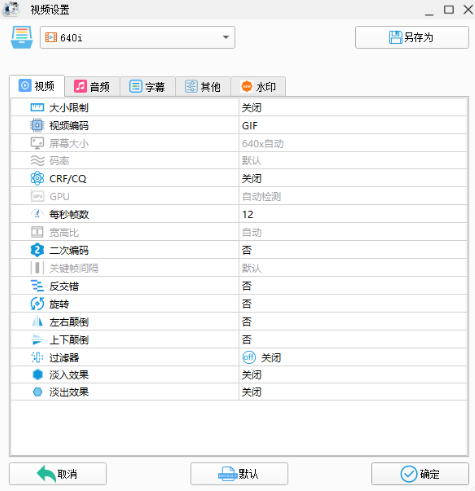Image resolution: width=475 pixels, height=491 pixels.
Task: Click the rotate icon
Action: point(37,304)
